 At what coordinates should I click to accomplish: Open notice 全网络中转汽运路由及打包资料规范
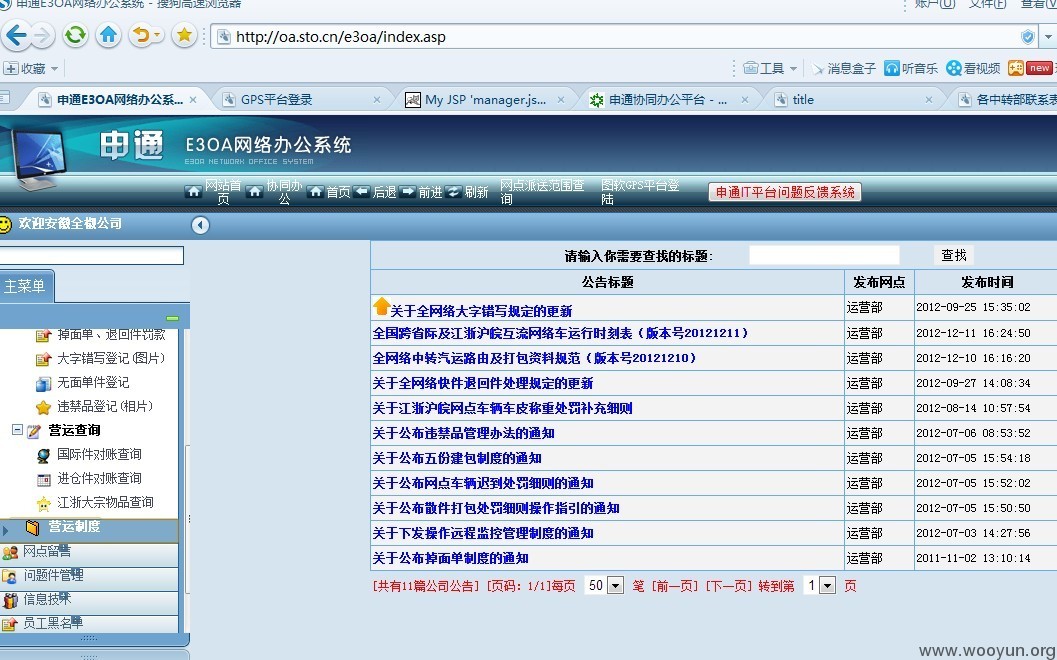pyautogui.click(x=534, y=358)
